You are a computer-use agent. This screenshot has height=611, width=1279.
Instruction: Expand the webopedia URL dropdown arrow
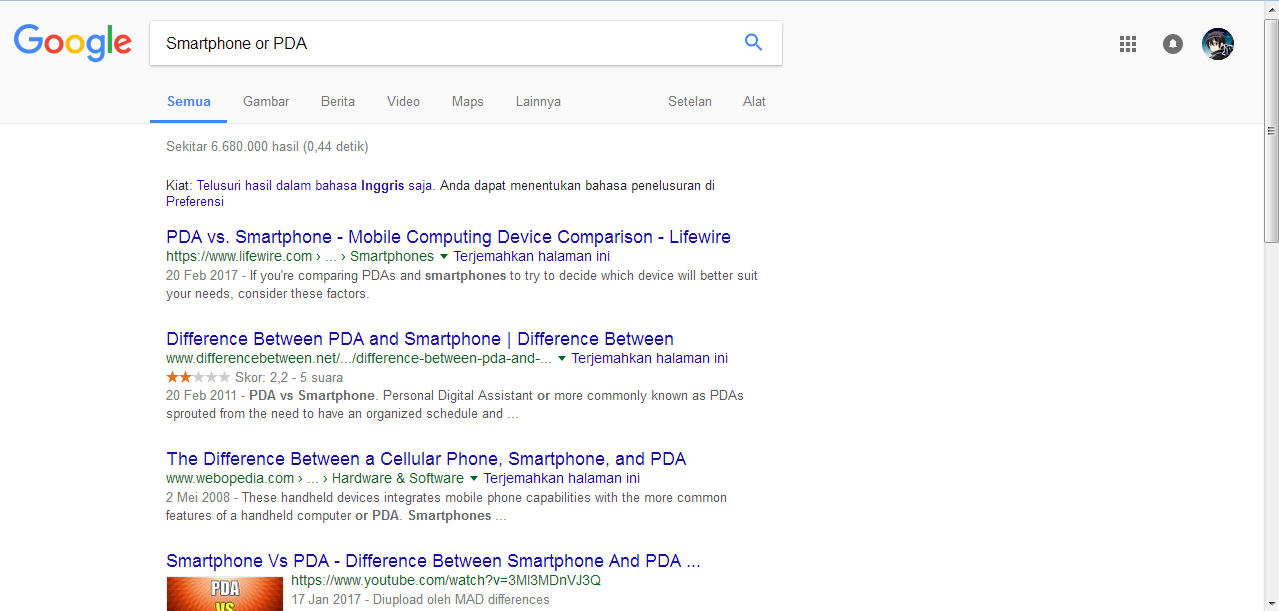pos(474,479)
